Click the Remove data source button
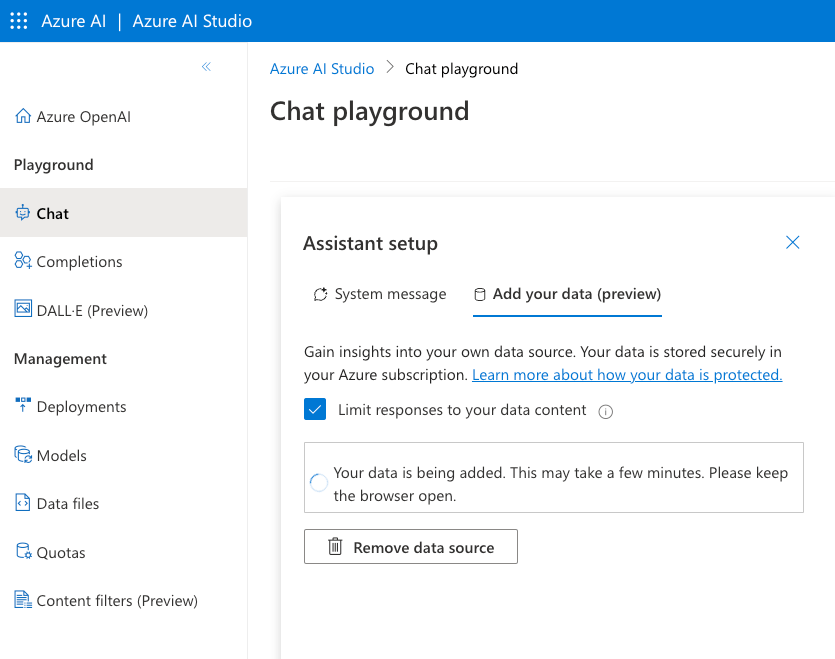This screenshot has height=659, width=835. pyautogui.click(x=411, y=547)
